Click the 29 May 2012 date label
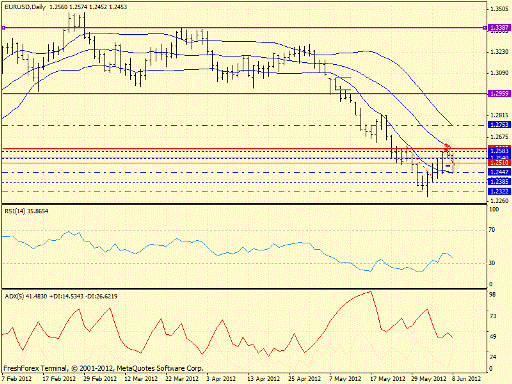Viewport: 512px width, 384px height. [x=429, y=379]
